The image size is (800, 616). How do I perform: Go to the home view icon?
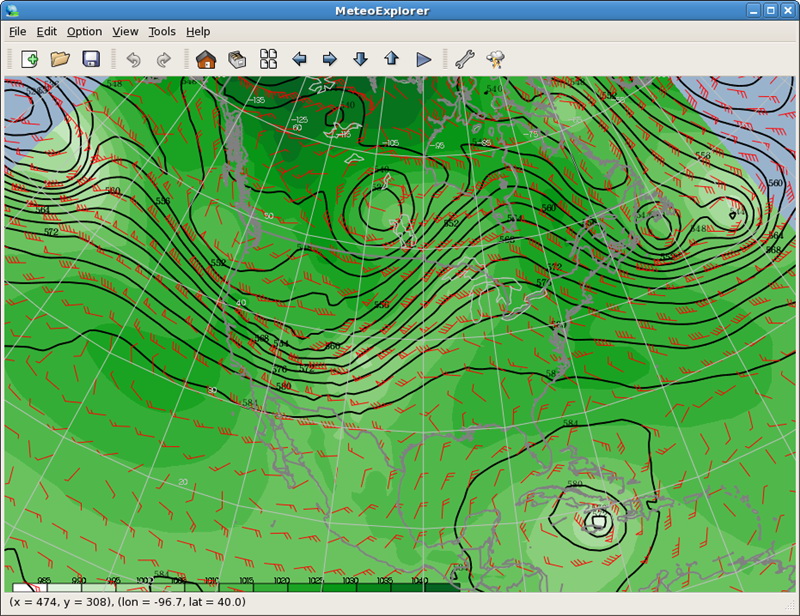[206, 59]
